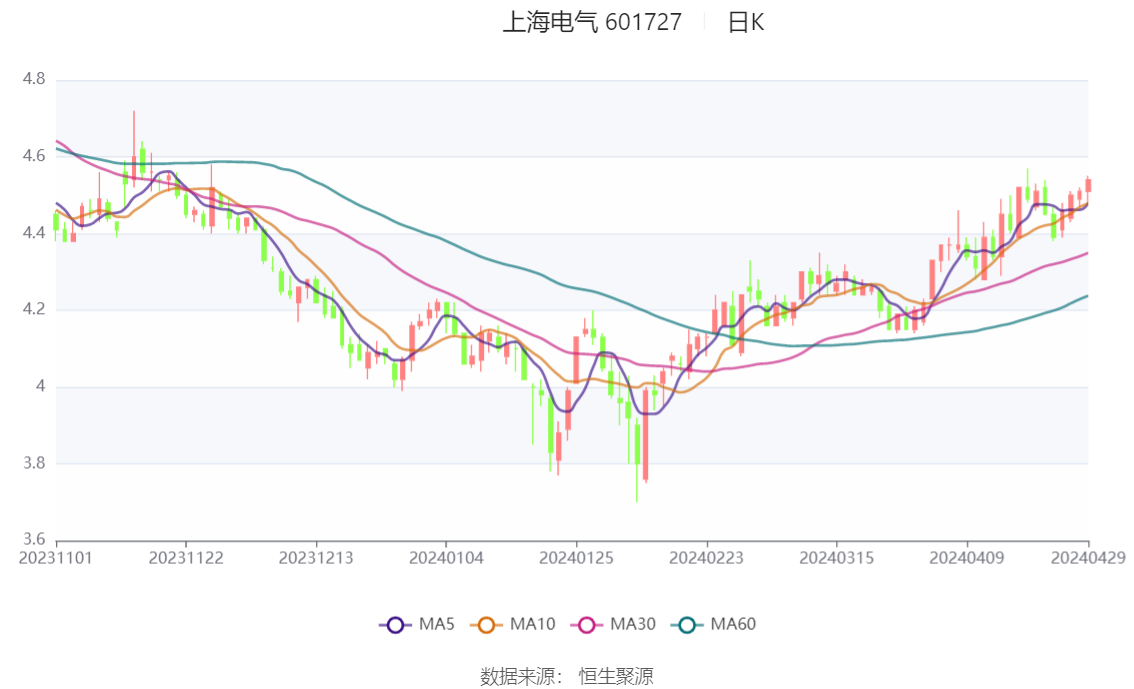Screen dimensions: 1134x689
Task: Click the y-axis value 3.6
Action: click(34, 539)
